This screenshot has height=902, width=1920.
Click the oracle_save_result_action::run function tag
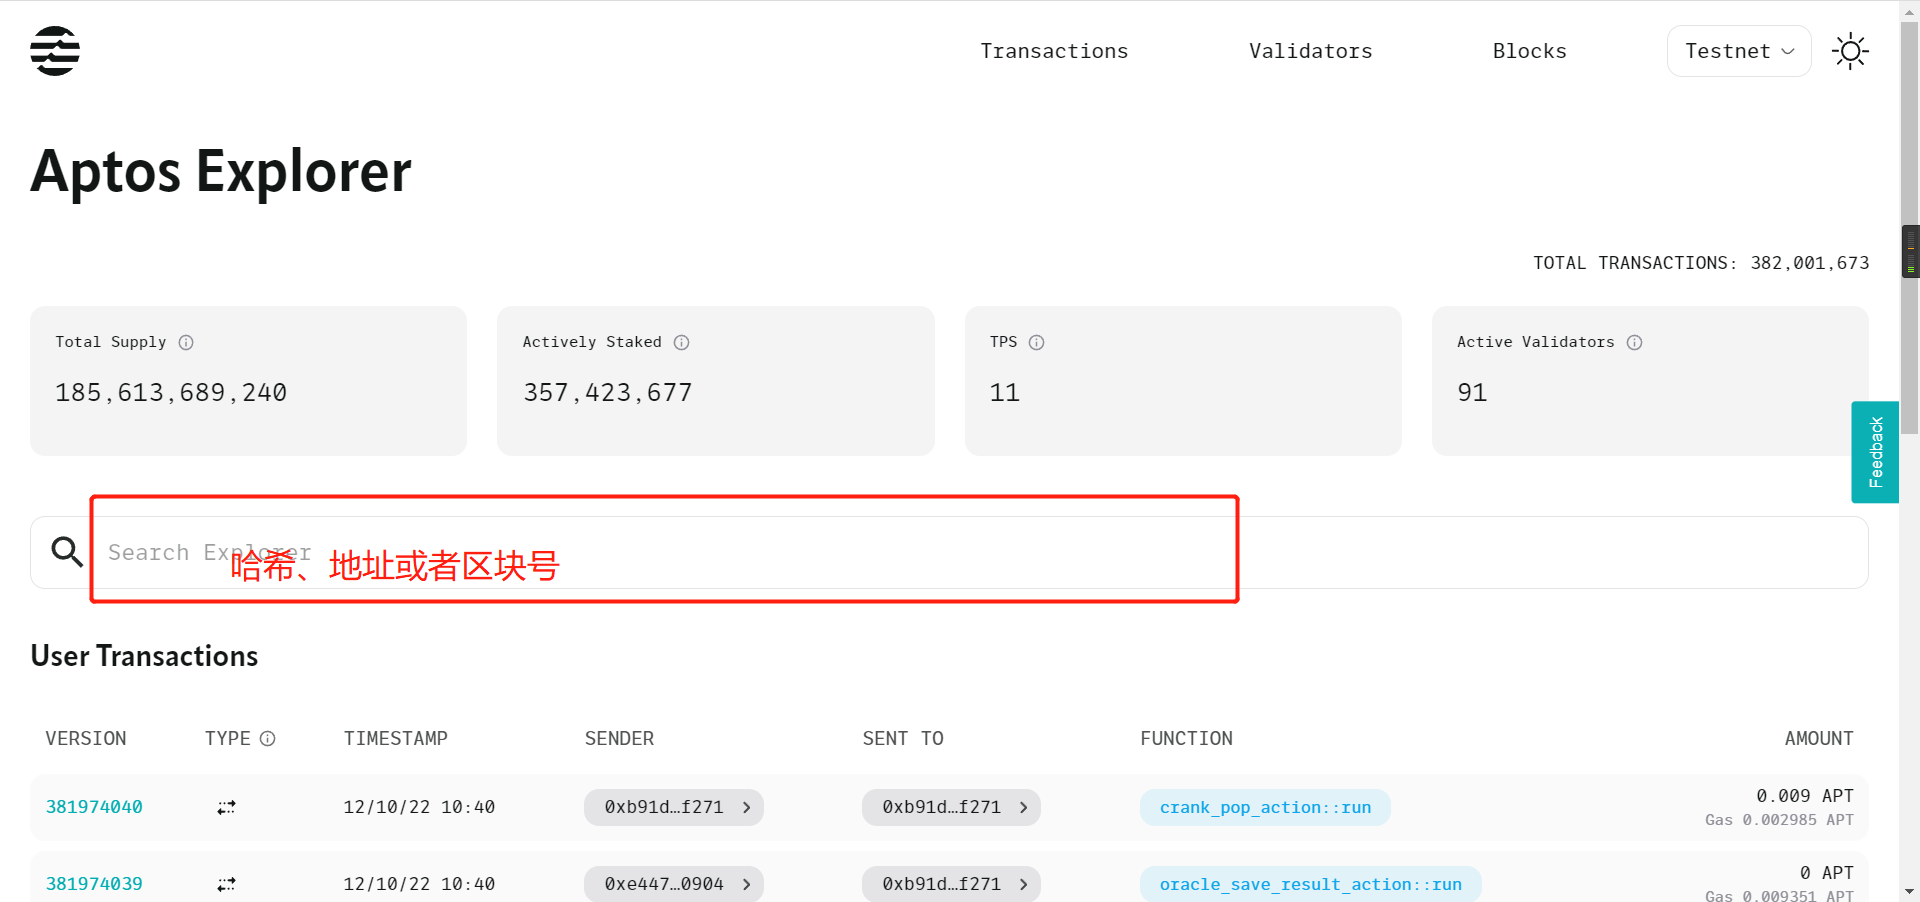tap(1310, 884)
